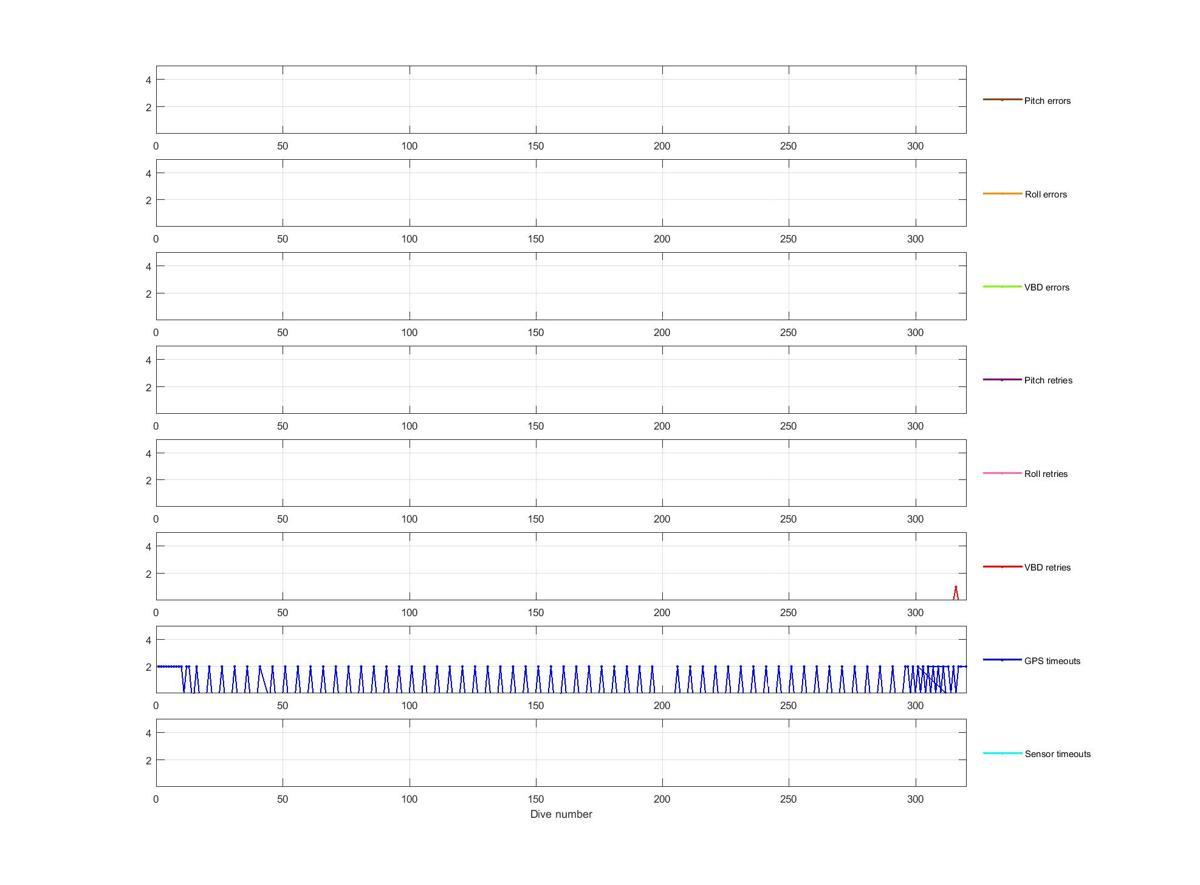The image size is (1200, 885).
Task: Click the VBD retries legend label
Action: [1047, 567]
